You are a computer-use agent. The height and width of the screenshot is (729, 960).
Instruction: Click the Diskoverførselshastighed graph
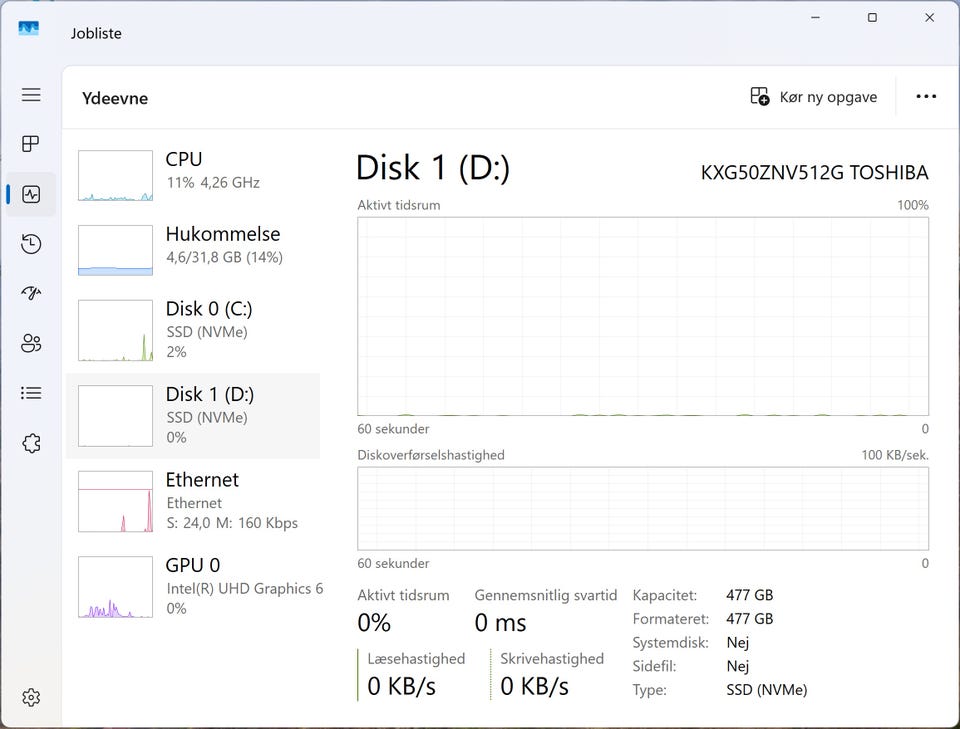tap(642, 508)
